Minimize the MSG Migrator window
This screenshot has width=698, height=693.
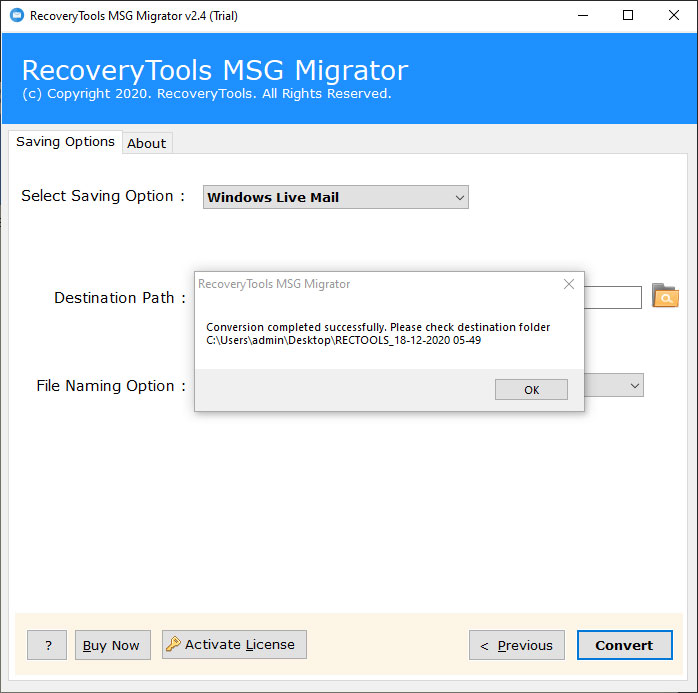[x=583, y=16]
